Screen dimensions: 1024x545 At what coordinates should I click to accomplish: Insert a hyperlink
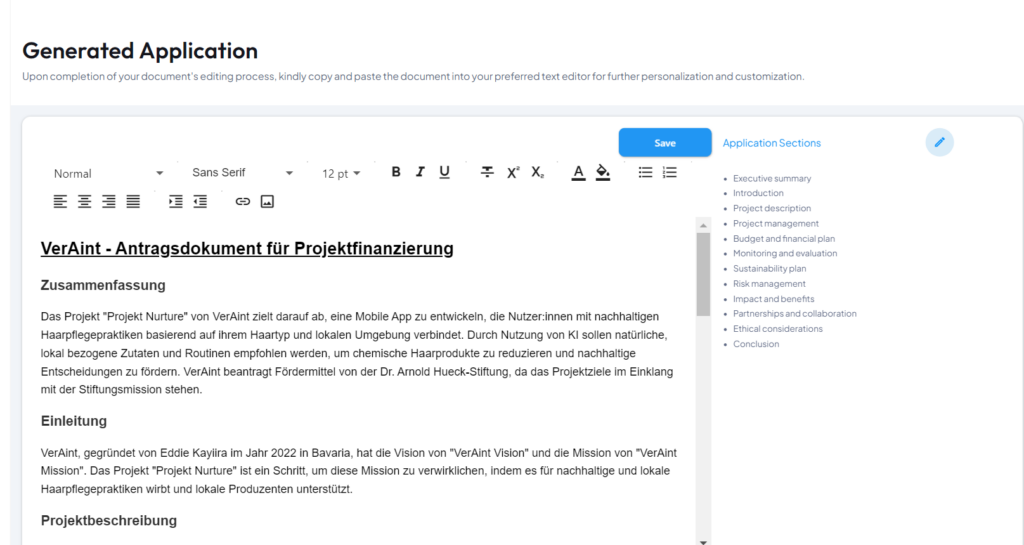(x=242, y=201)
